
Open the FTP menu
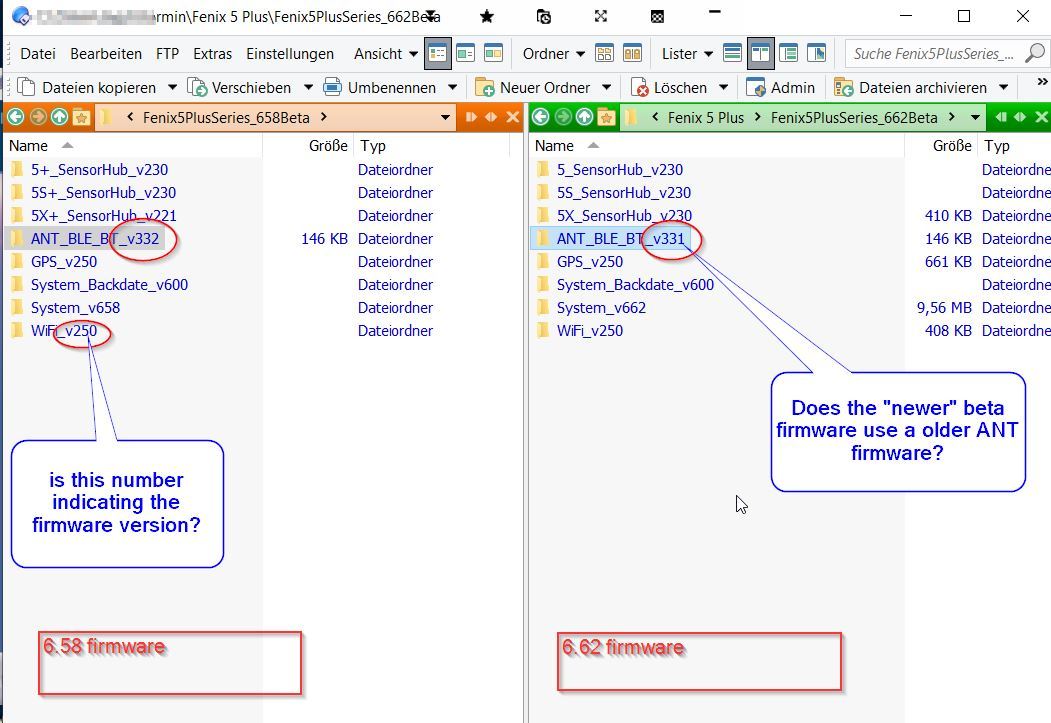coord(168,54)
